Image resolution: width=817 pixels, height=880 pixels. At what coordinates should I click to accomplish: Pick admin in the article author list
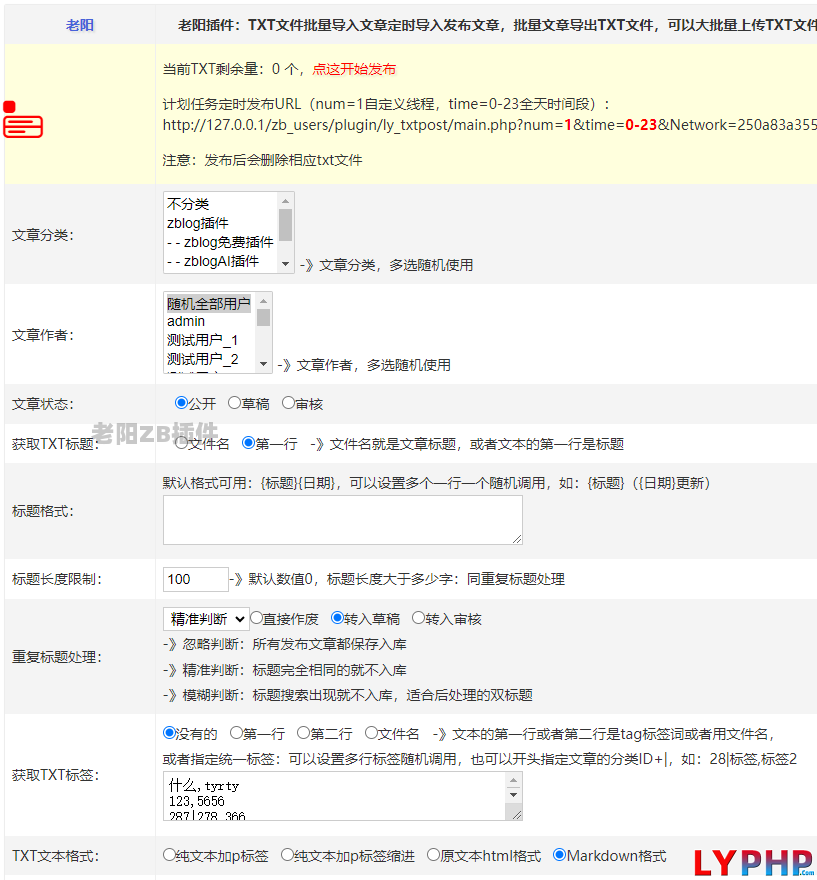(187, 321)
